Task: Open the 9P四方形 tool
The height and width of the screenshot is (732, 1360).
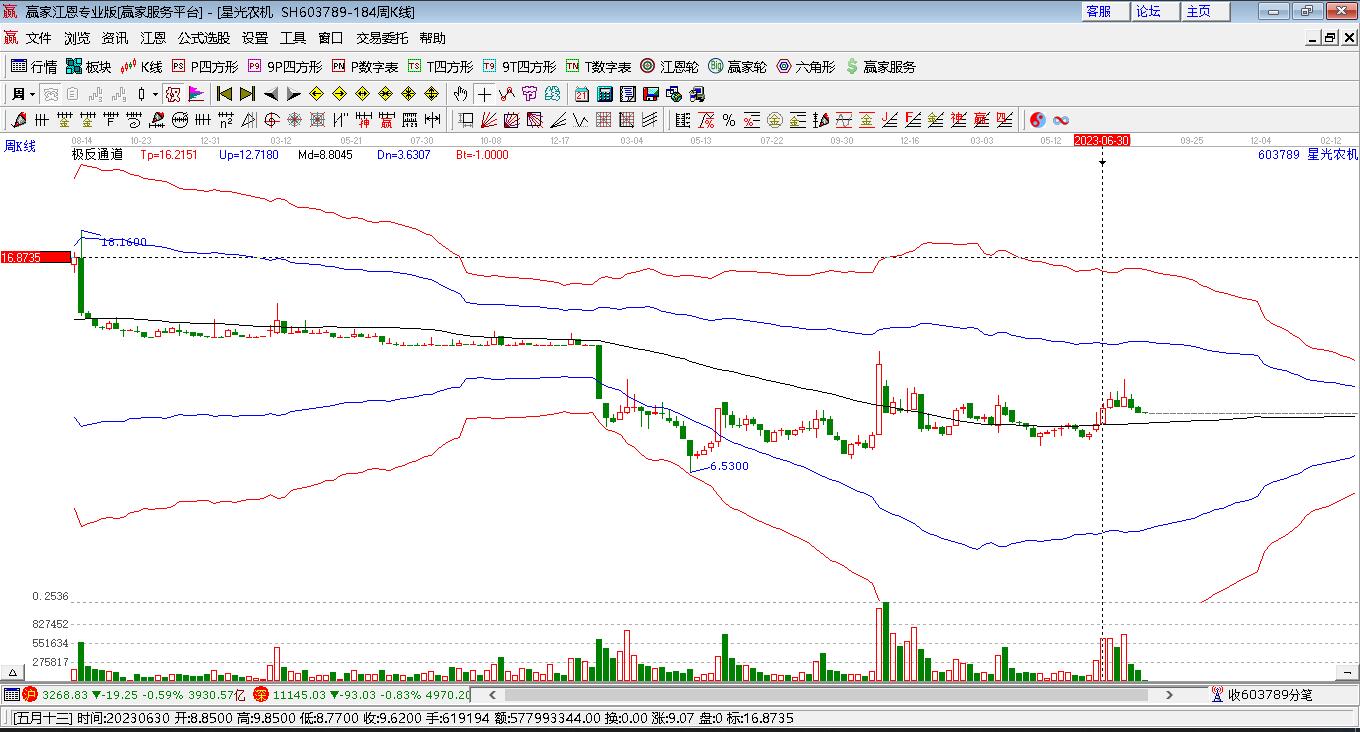Action: (x=285, y=67)
